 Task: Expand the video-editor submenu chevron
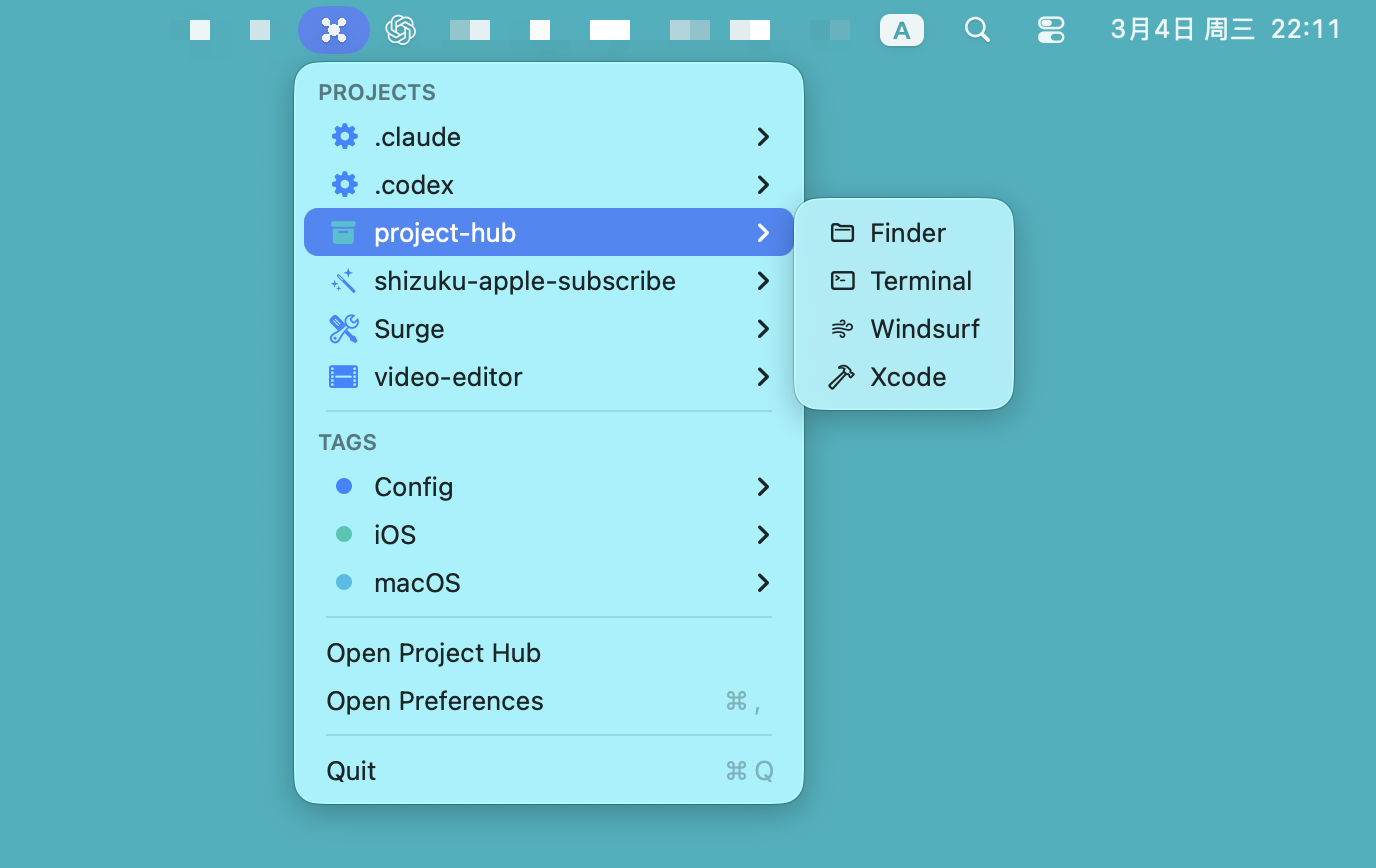(x=763, y=376)
